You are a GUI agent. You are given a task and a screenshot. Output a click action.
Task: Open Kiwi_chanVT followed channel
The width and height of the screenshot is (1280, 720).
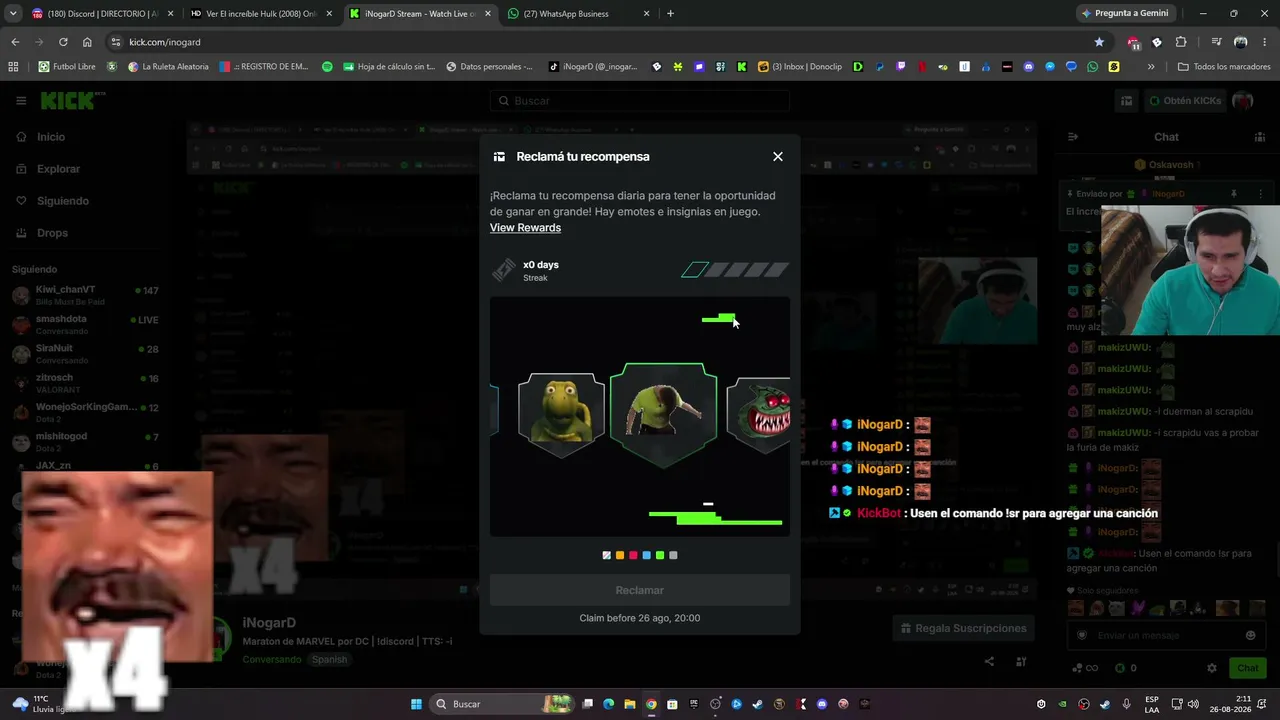tap(87, 295)
